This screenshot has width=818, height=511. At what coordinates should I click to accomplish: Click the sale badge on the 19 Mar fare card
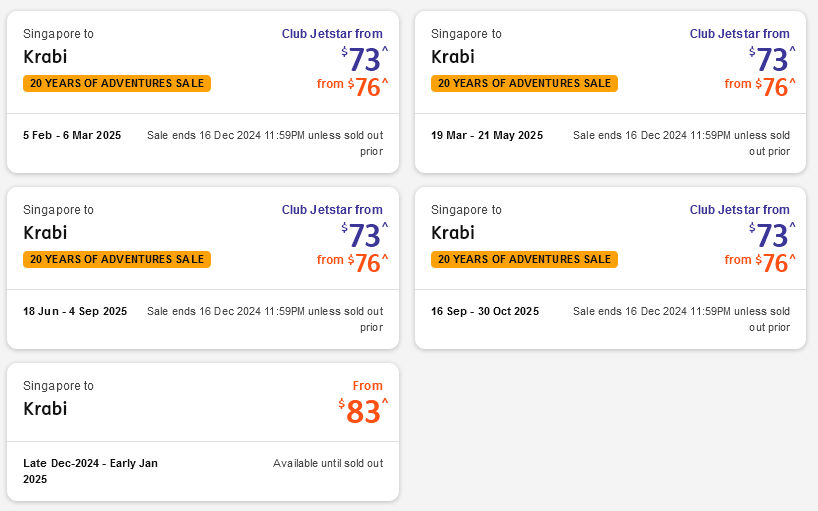(x=524, y=84)
